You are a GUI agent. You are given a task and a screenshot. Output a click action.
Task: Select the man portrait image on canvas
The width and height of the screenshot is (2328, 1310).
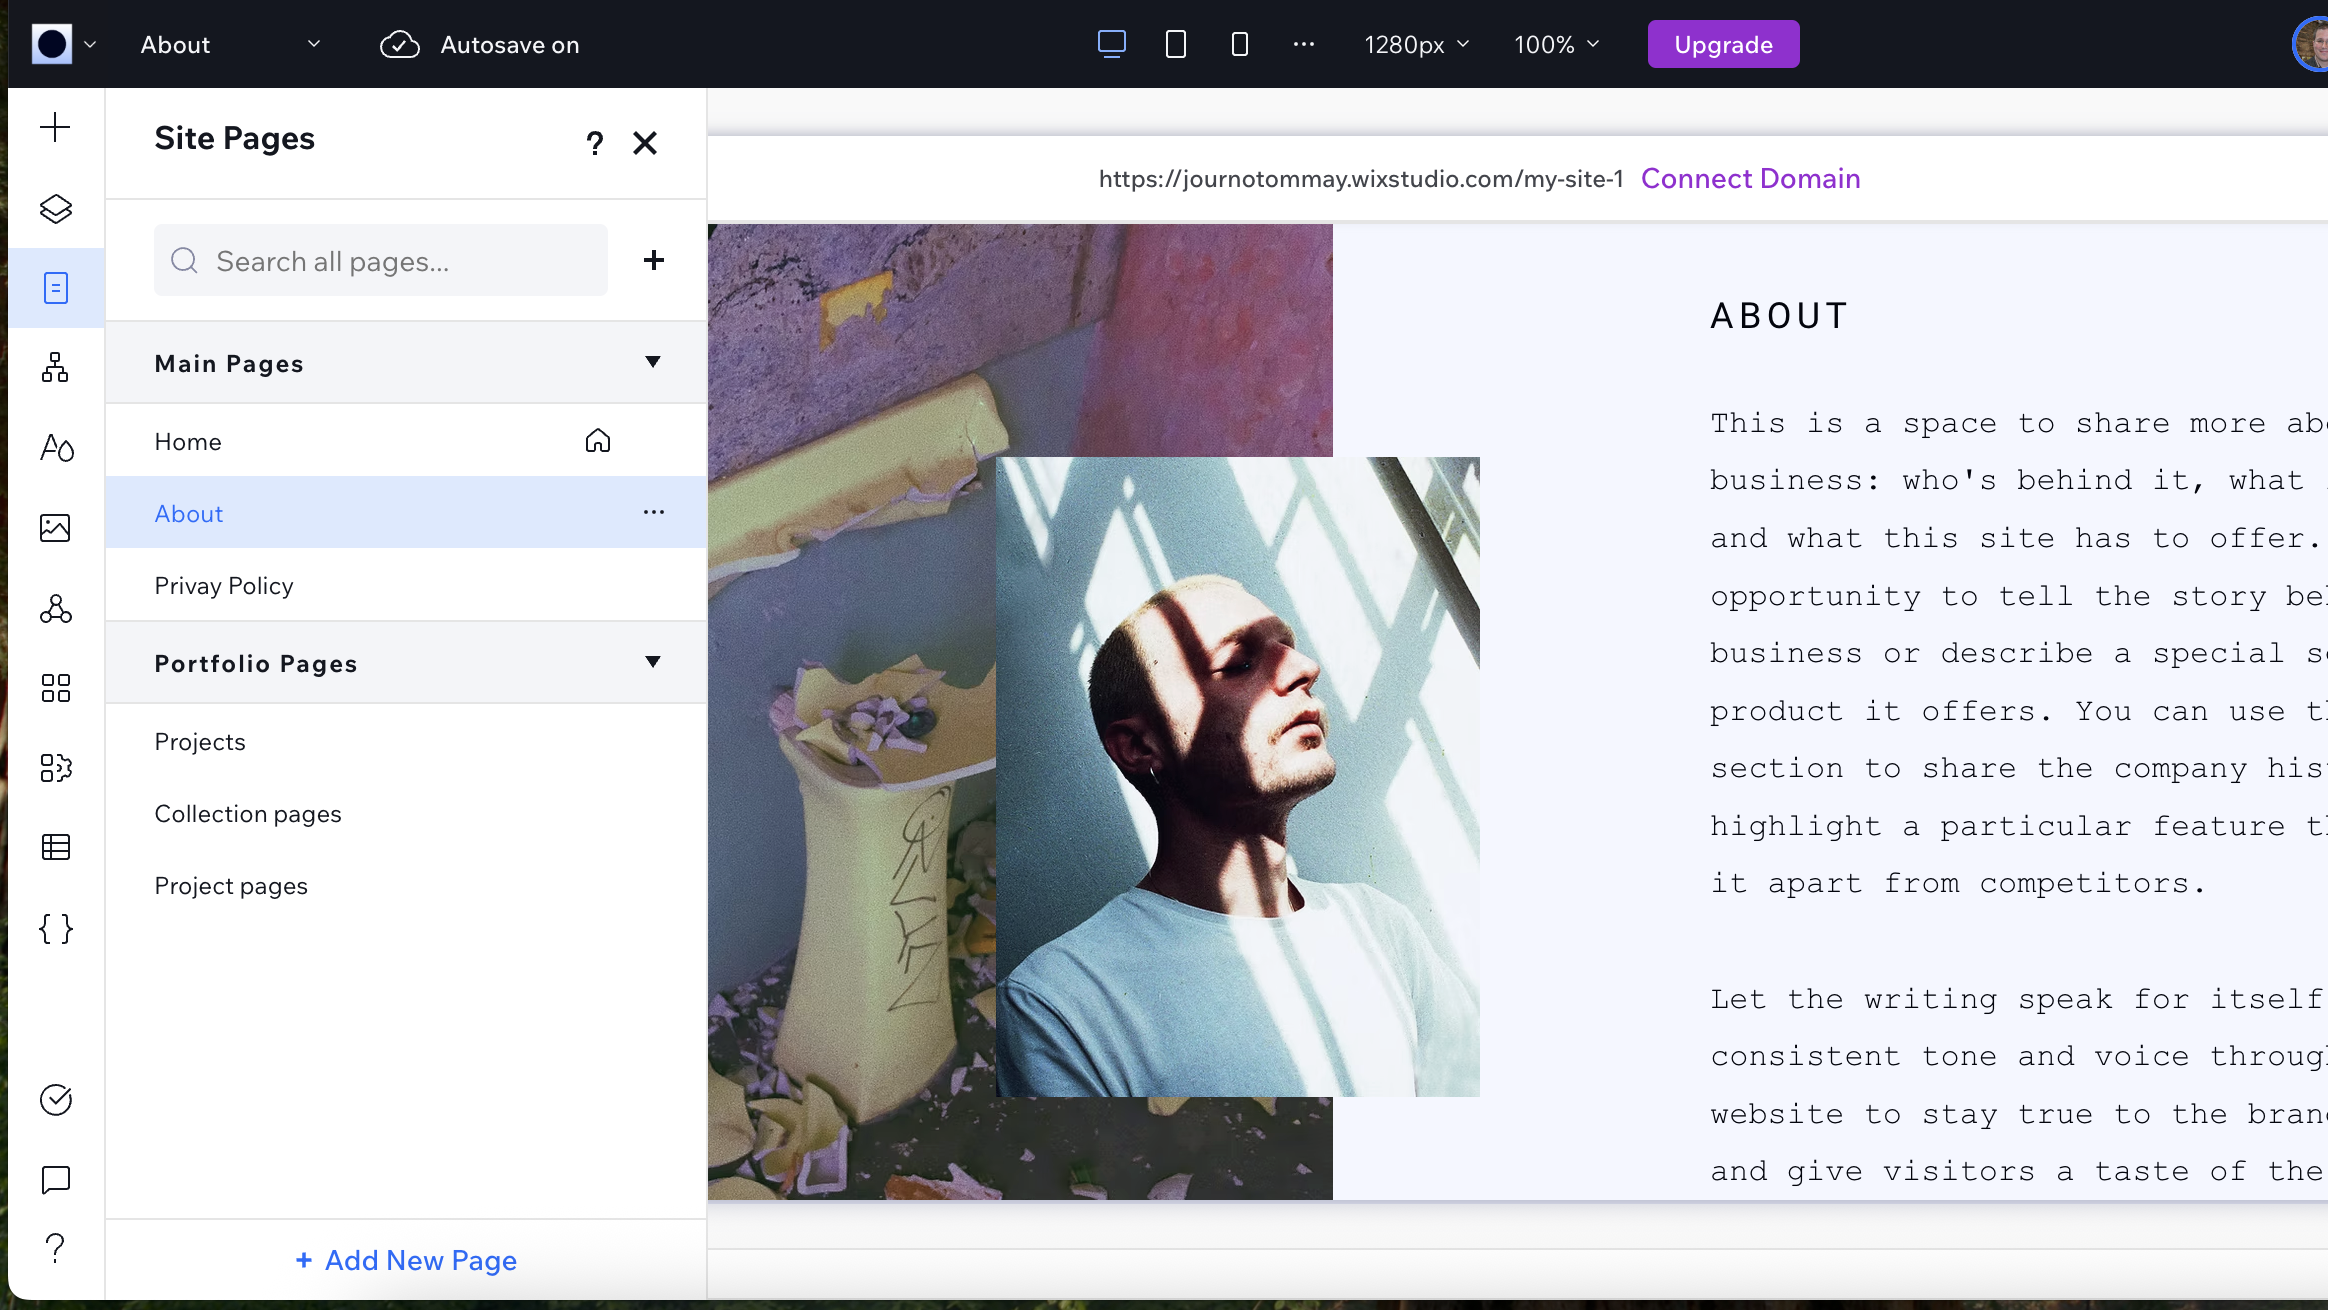pos(1238,777)
